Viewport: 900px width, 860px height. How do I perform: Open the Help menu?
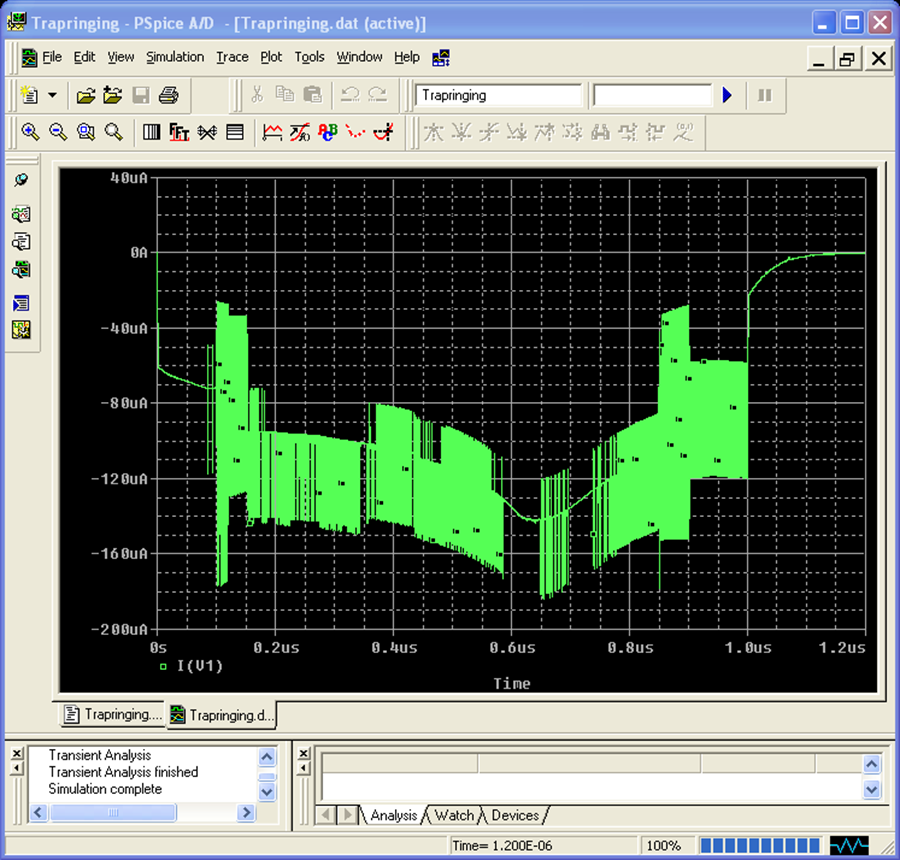tap(407, 57)
